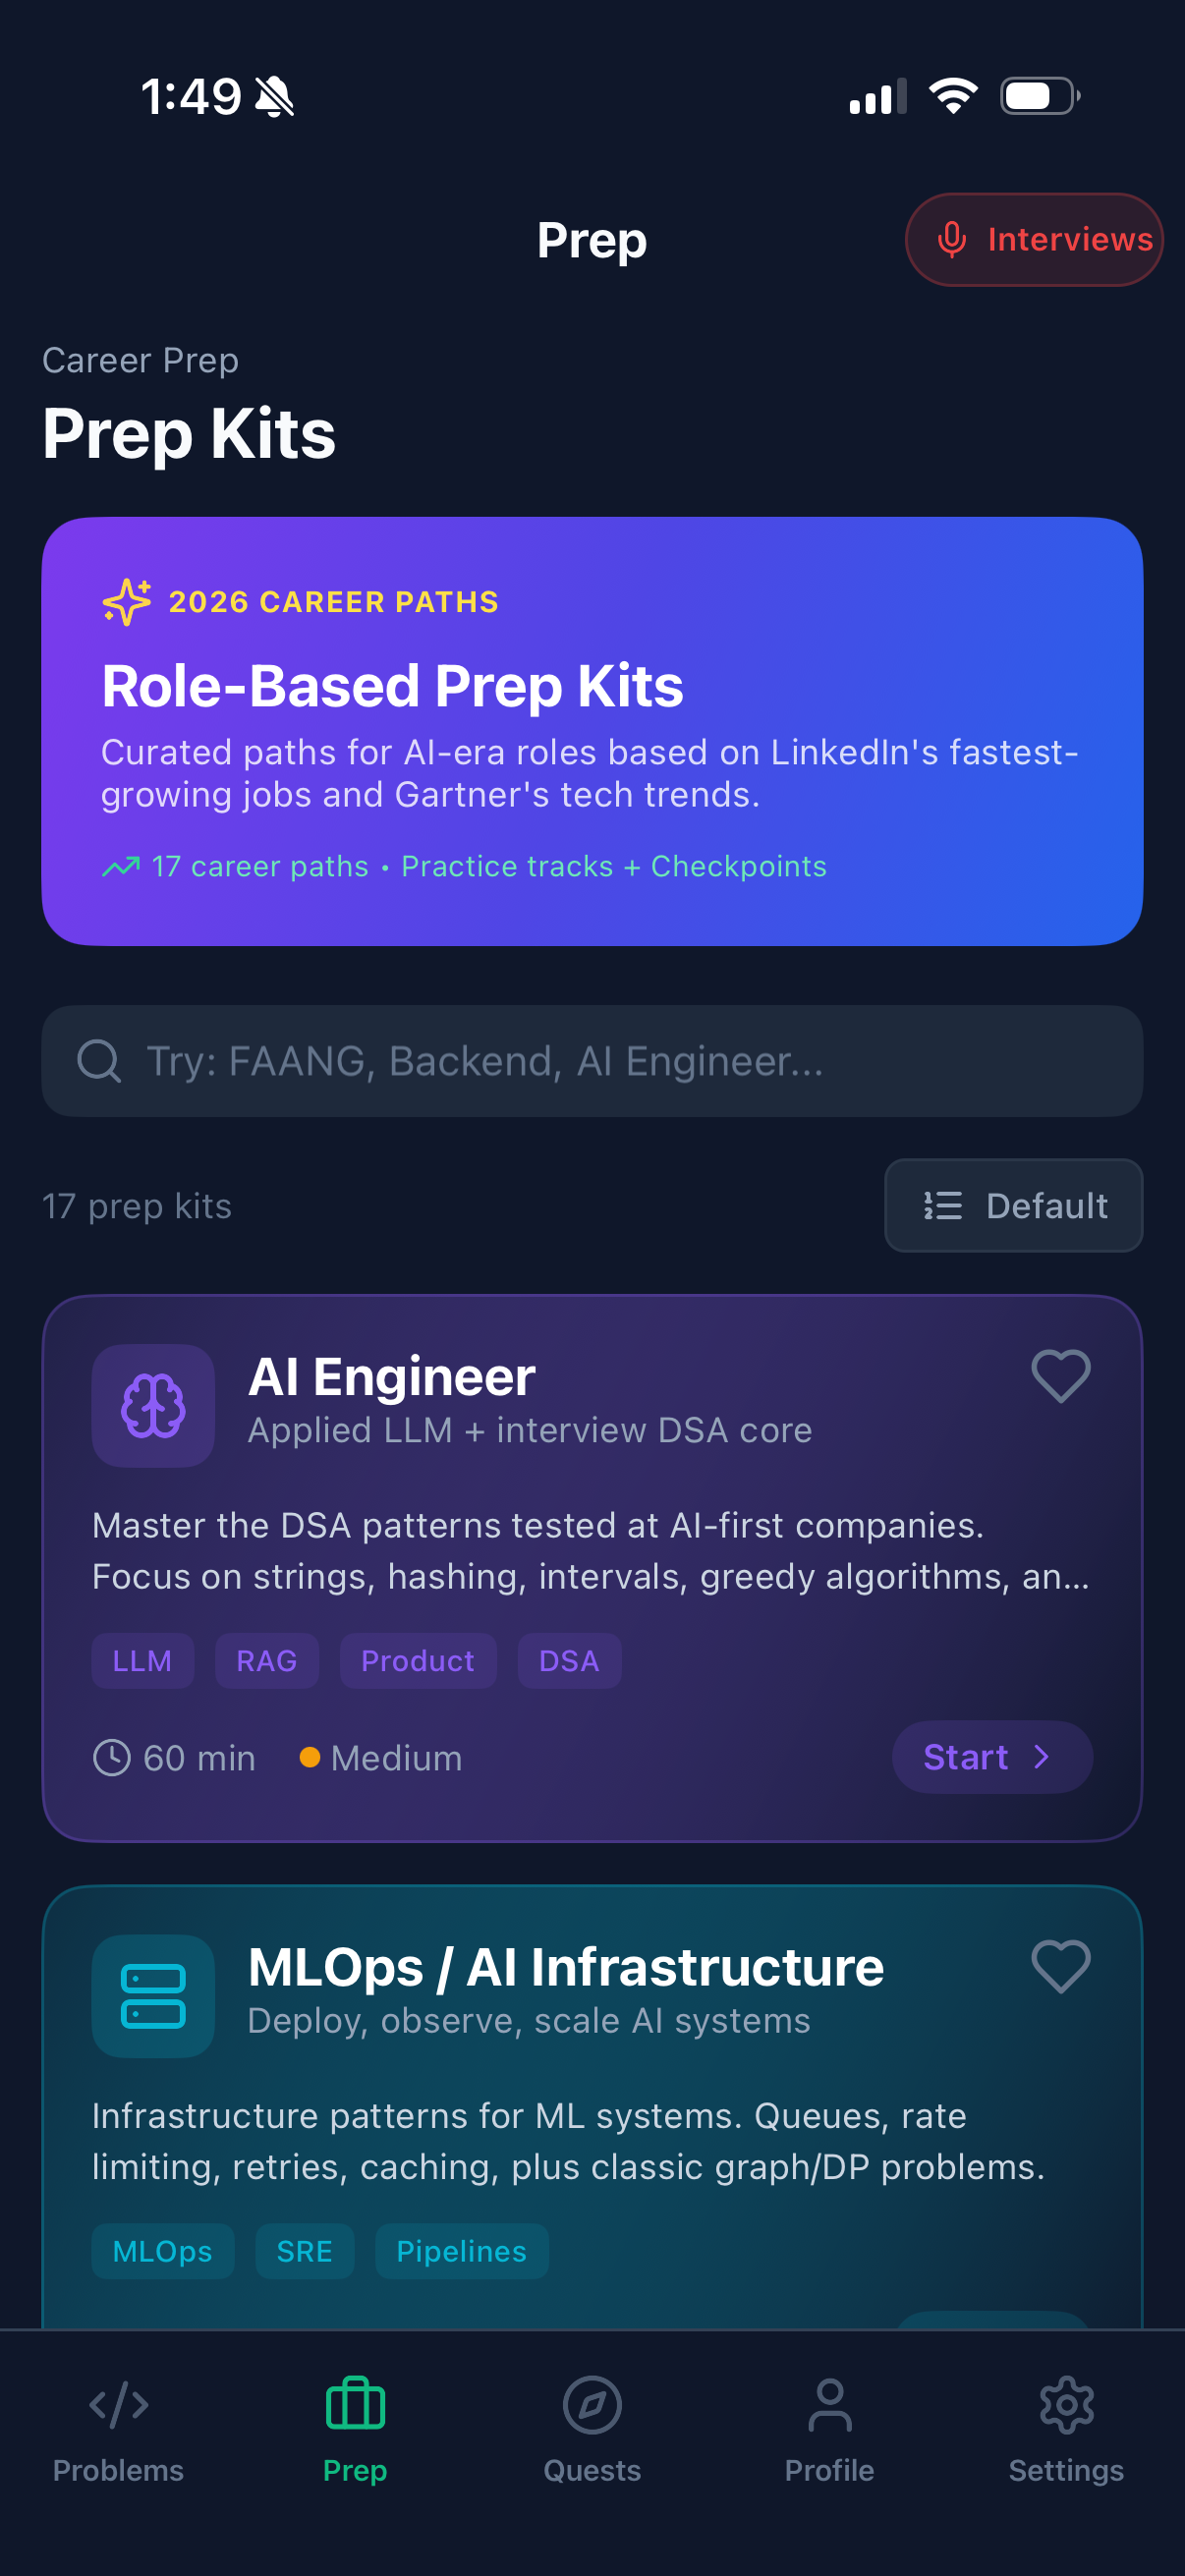Tap the MLOps server stack icon
Viewport: 1185px width, 2576px height.
(x=153, y=1995)
